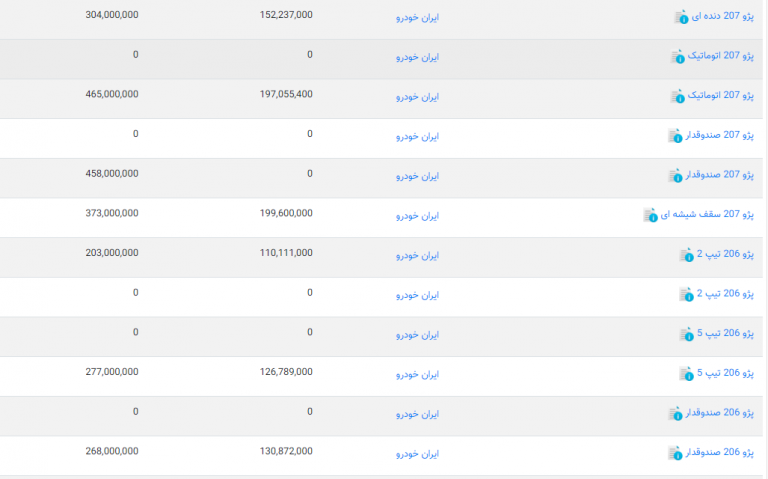The image size is (768, 479).
Task: Click info icon of پژو 206 تیپ 2 zero-price row
Action: pos(687,295)
